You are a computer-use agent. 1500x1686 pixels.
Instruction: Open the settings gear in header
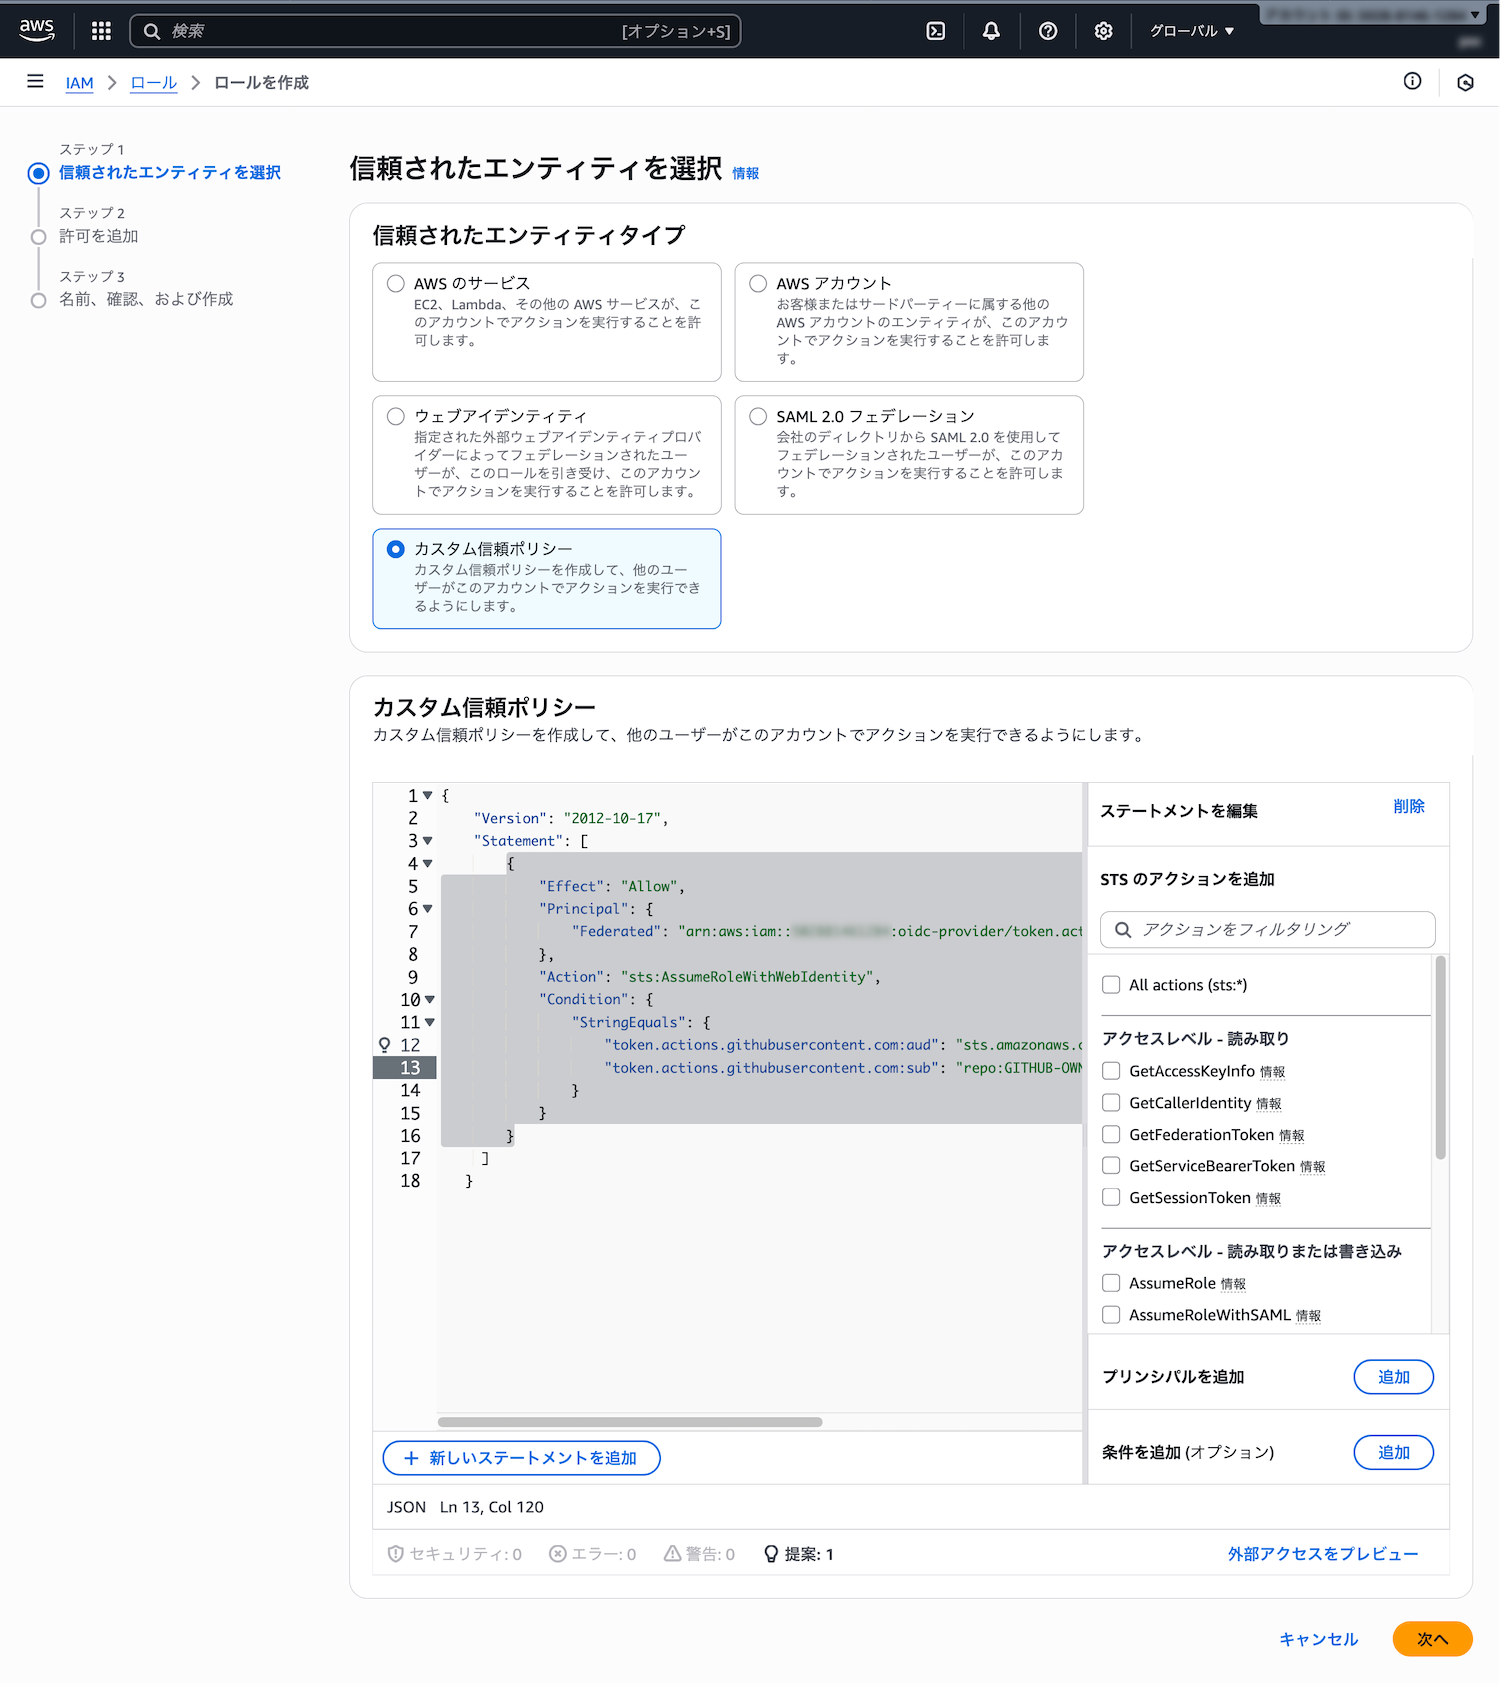click(x=1103, y=31)
